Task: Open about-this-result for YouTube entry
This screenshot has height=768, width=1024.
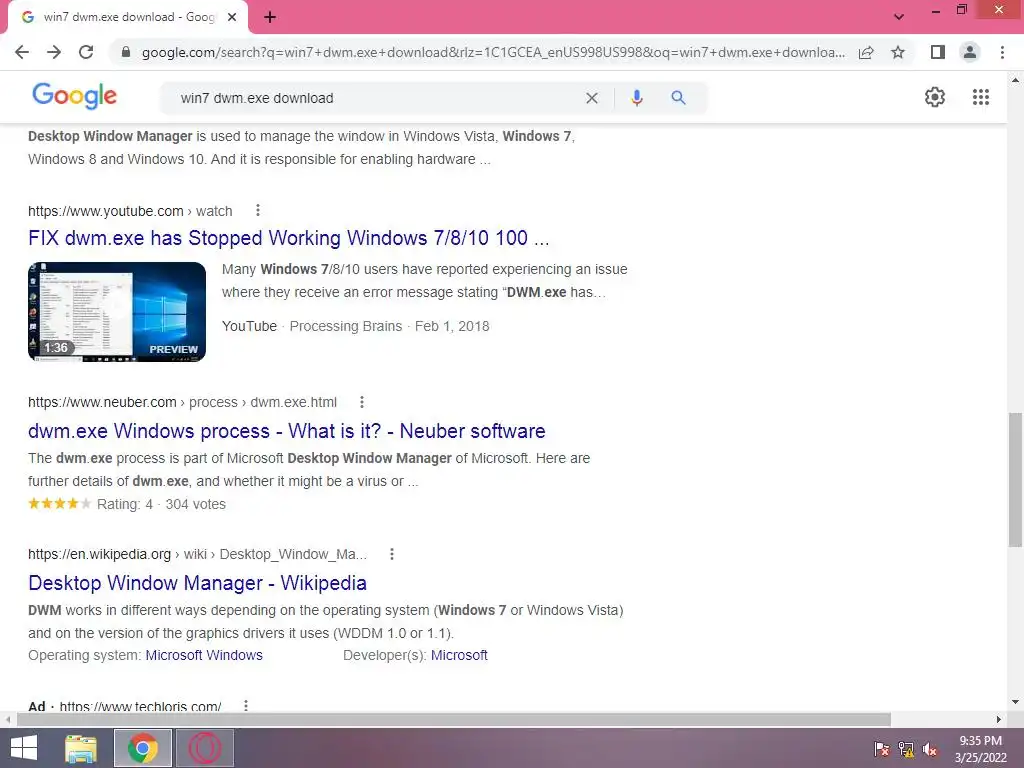Action: [258, 210]
